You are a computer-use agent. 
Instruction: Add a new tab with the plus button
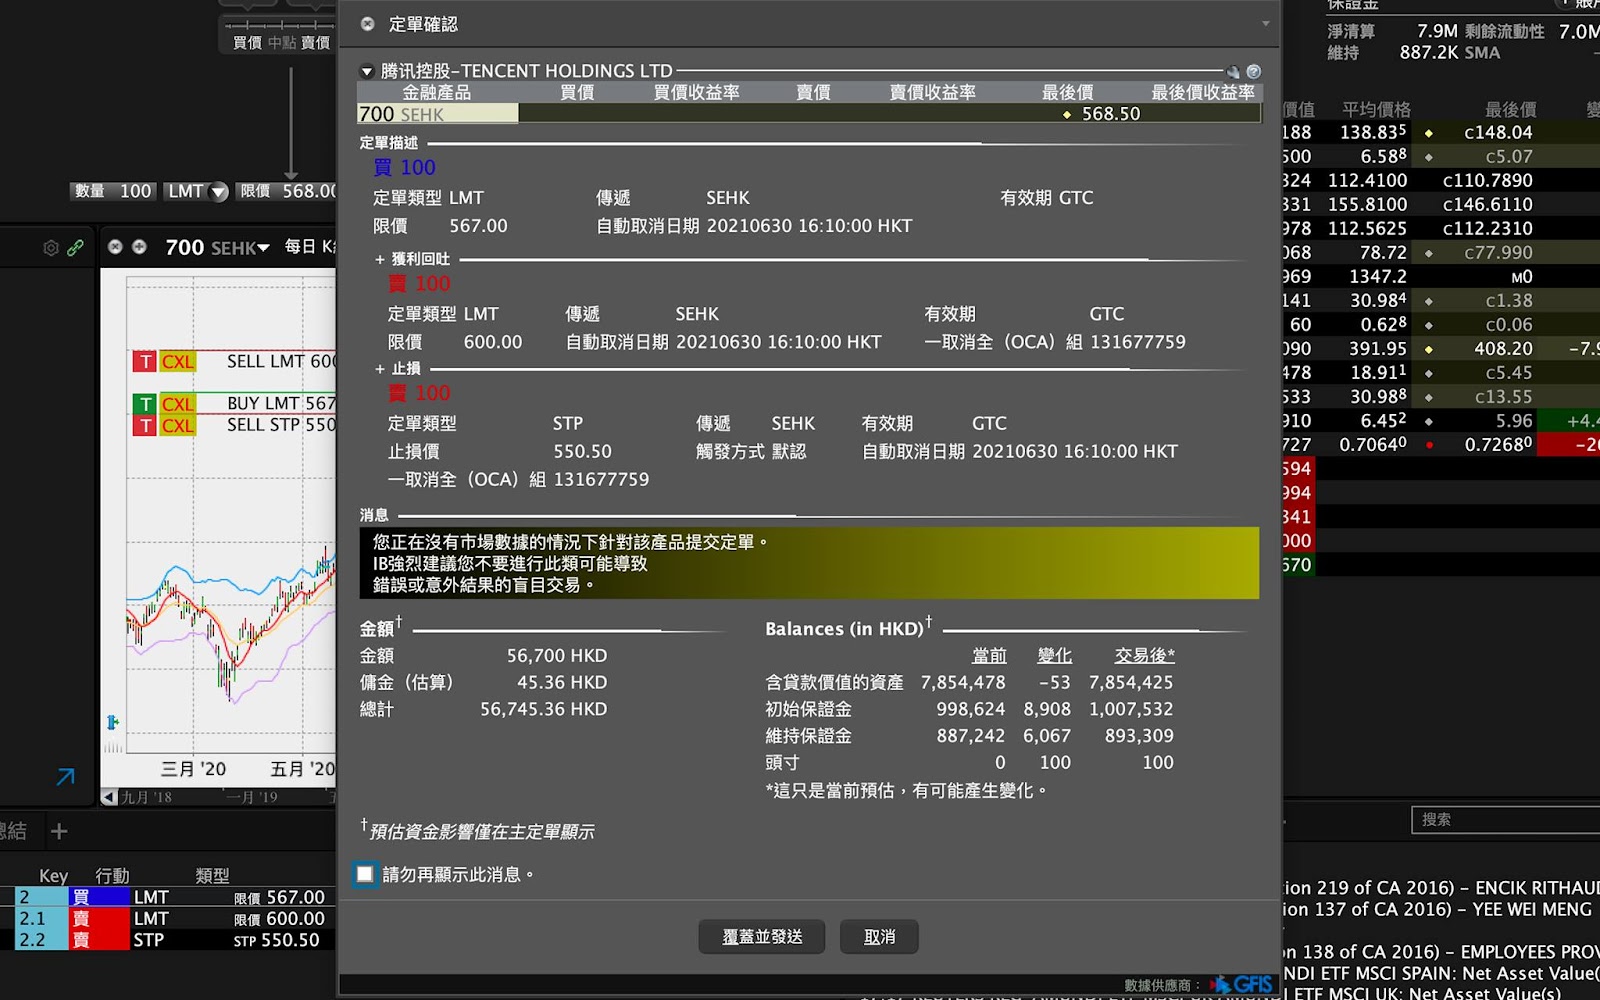[x=59, y=831]
